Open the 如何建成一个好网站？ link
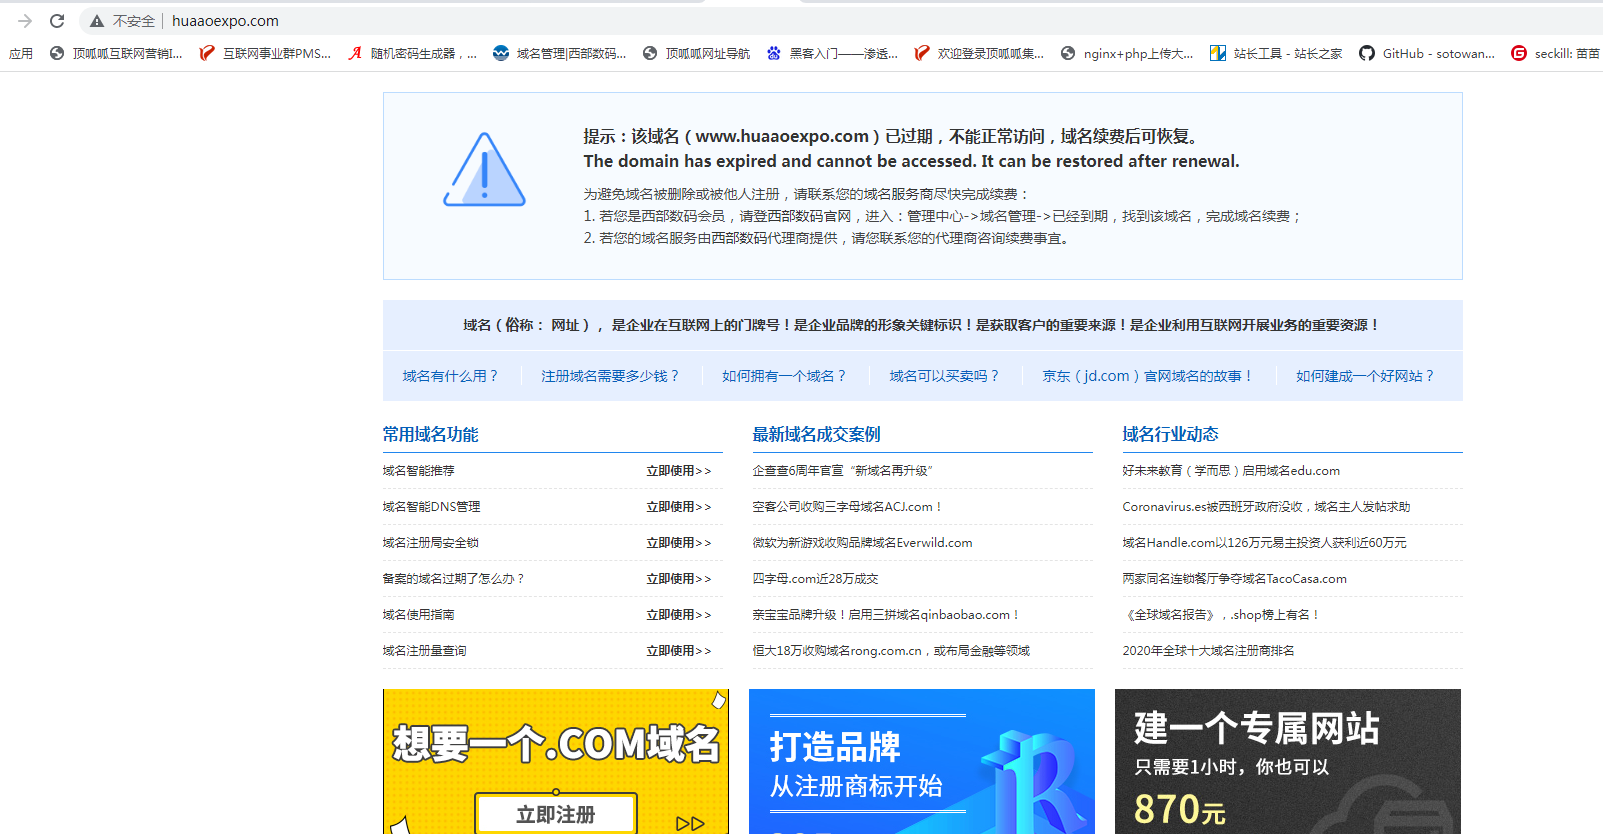This screenshot has height=834, width=1603. tap(1365, 376)
